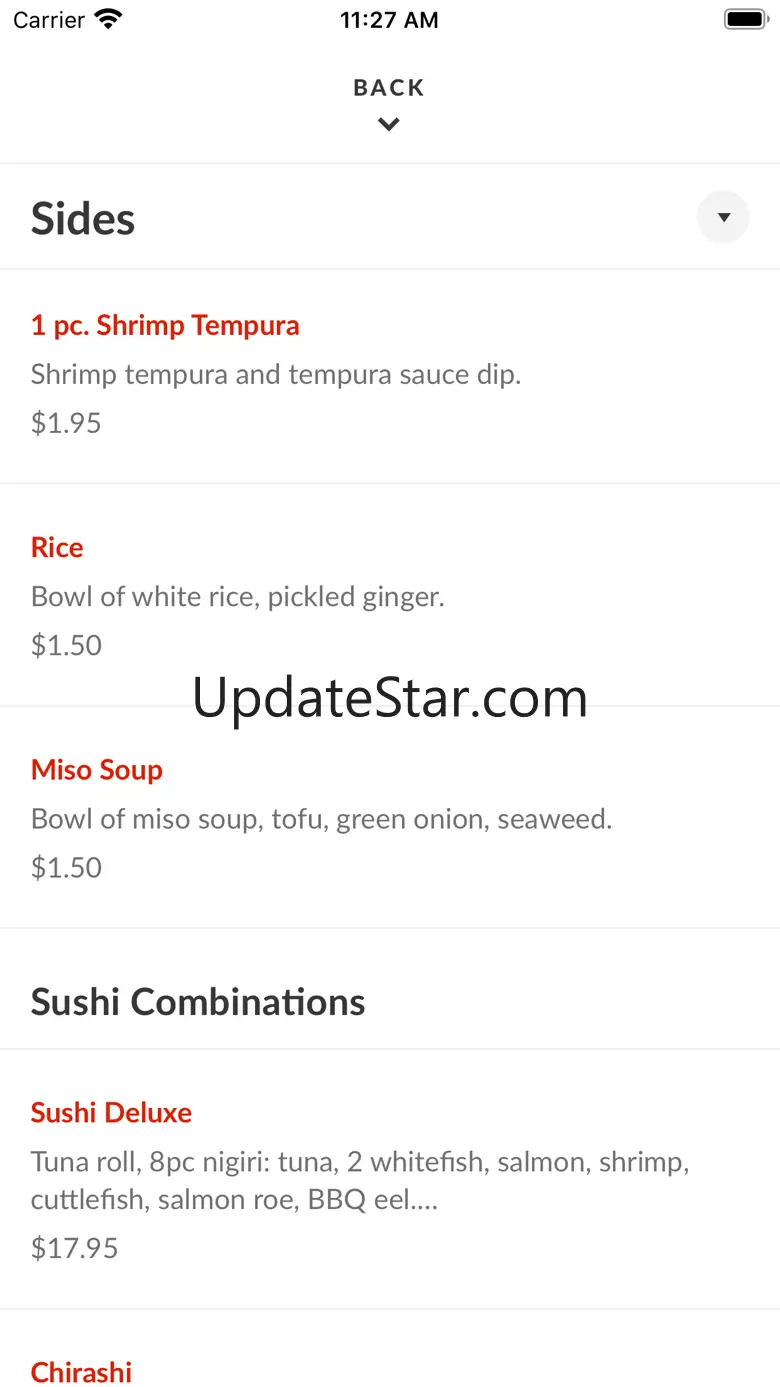Select the Sides section heading

(83, 218)
